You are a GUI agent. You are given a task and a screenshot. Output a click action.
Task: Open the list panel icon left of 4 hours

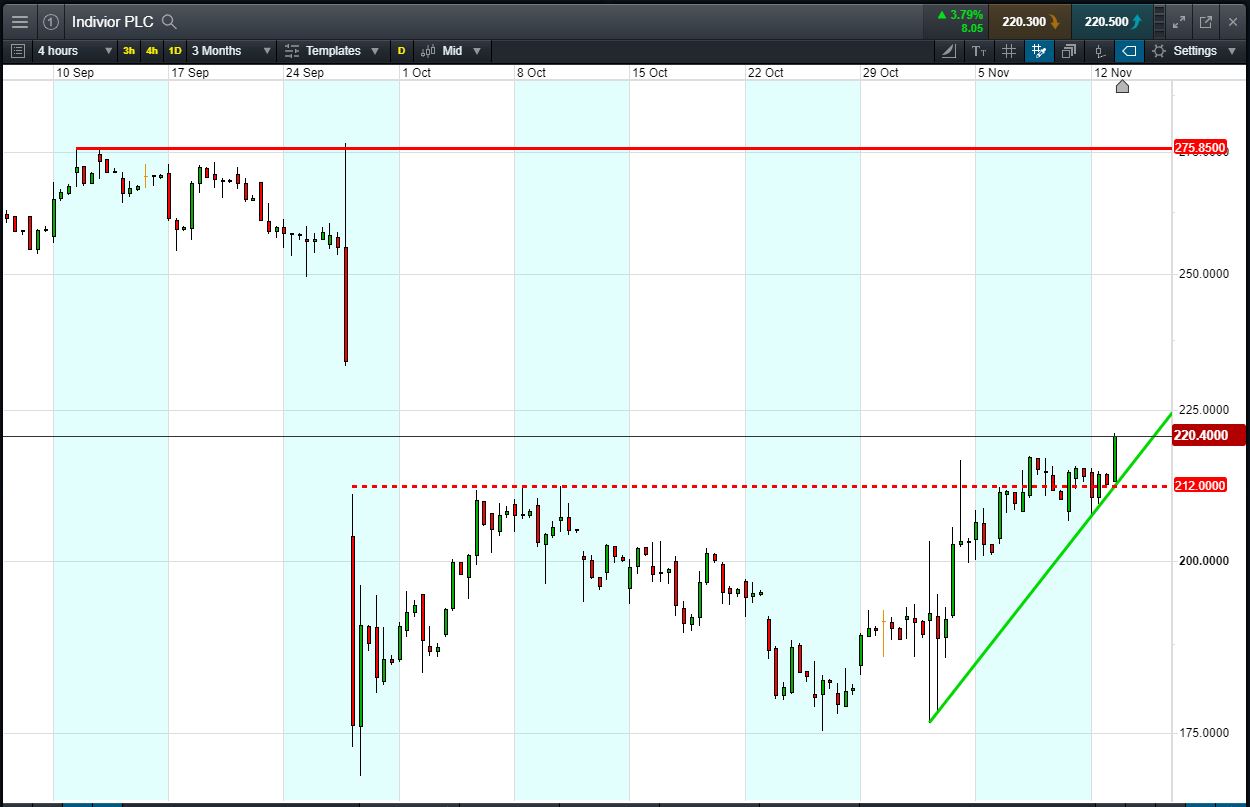click(18, 50)
